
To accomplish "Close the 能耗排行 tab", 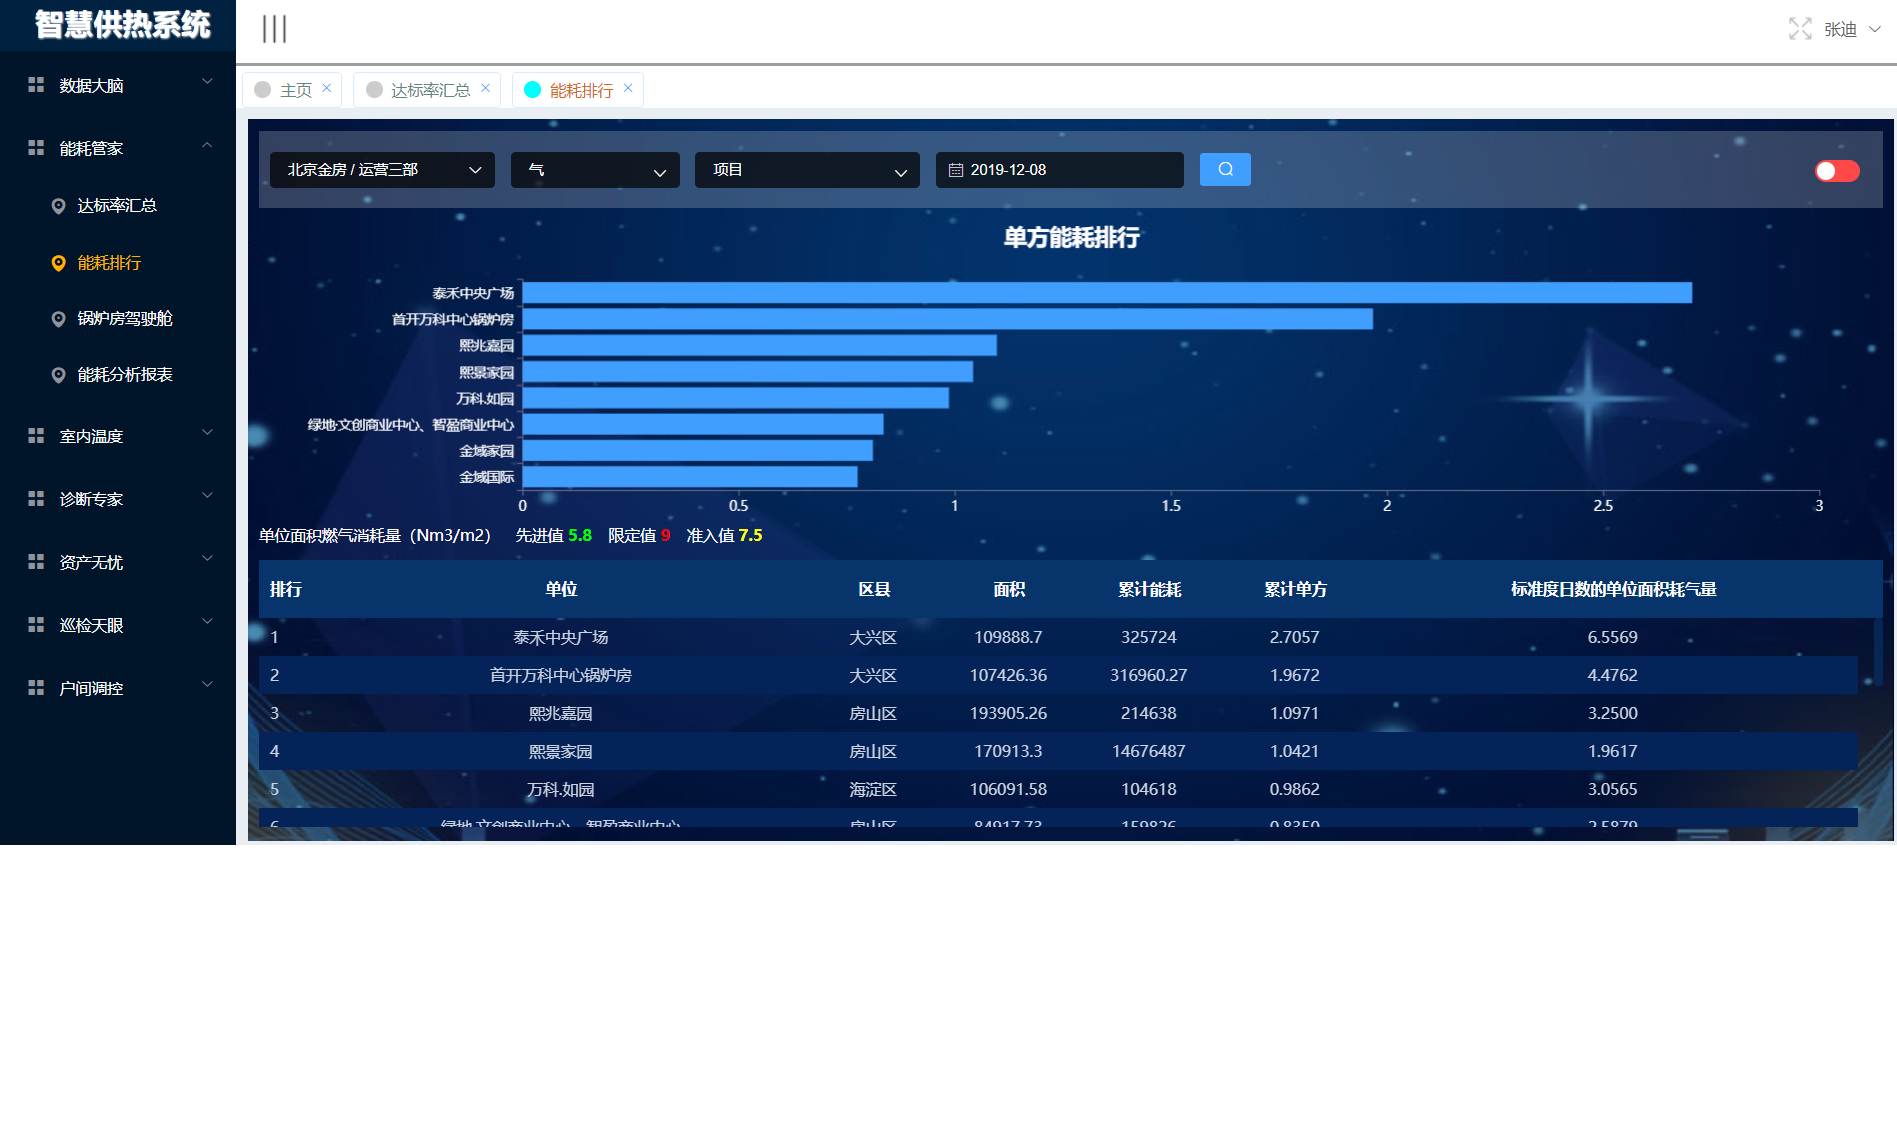I will coord(628,88).
